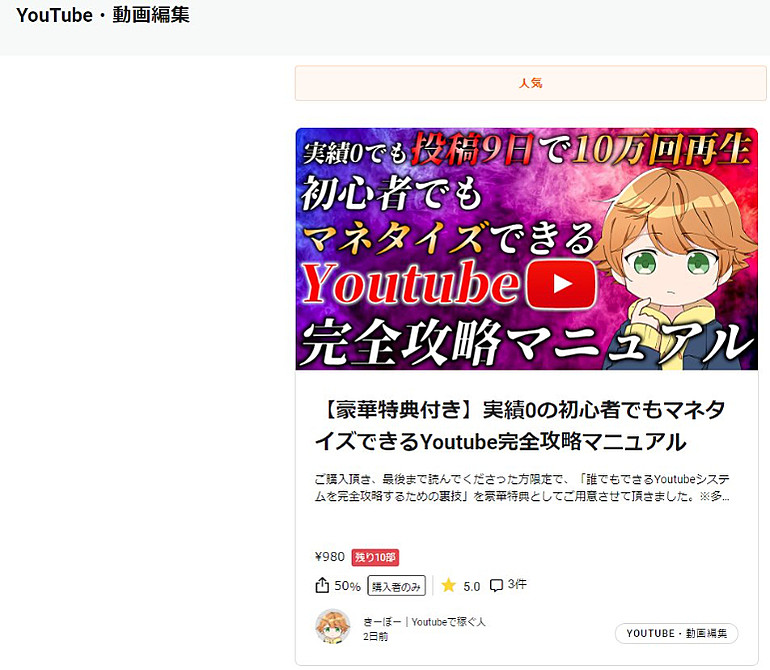Click the 購入者のみ badge
The height and width of the screenshot is (670, 770).
tap(396, 586)
